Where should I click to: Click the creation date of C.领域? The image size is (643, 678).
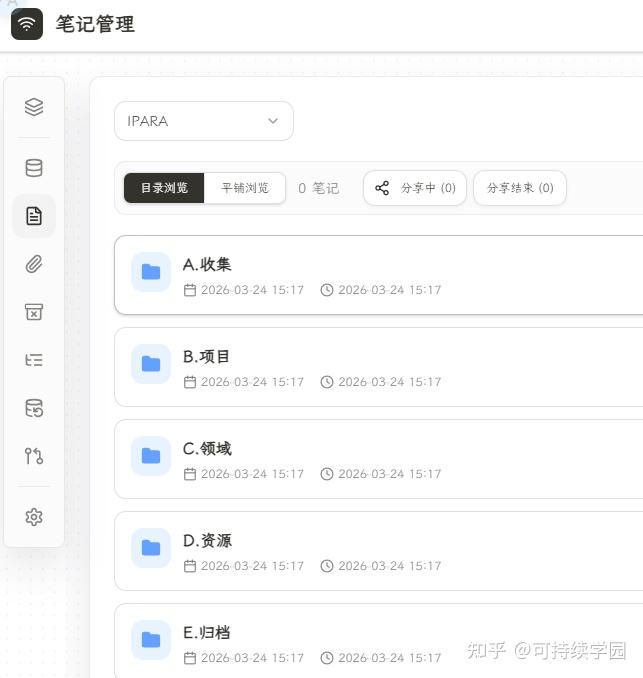pos(253,474)
